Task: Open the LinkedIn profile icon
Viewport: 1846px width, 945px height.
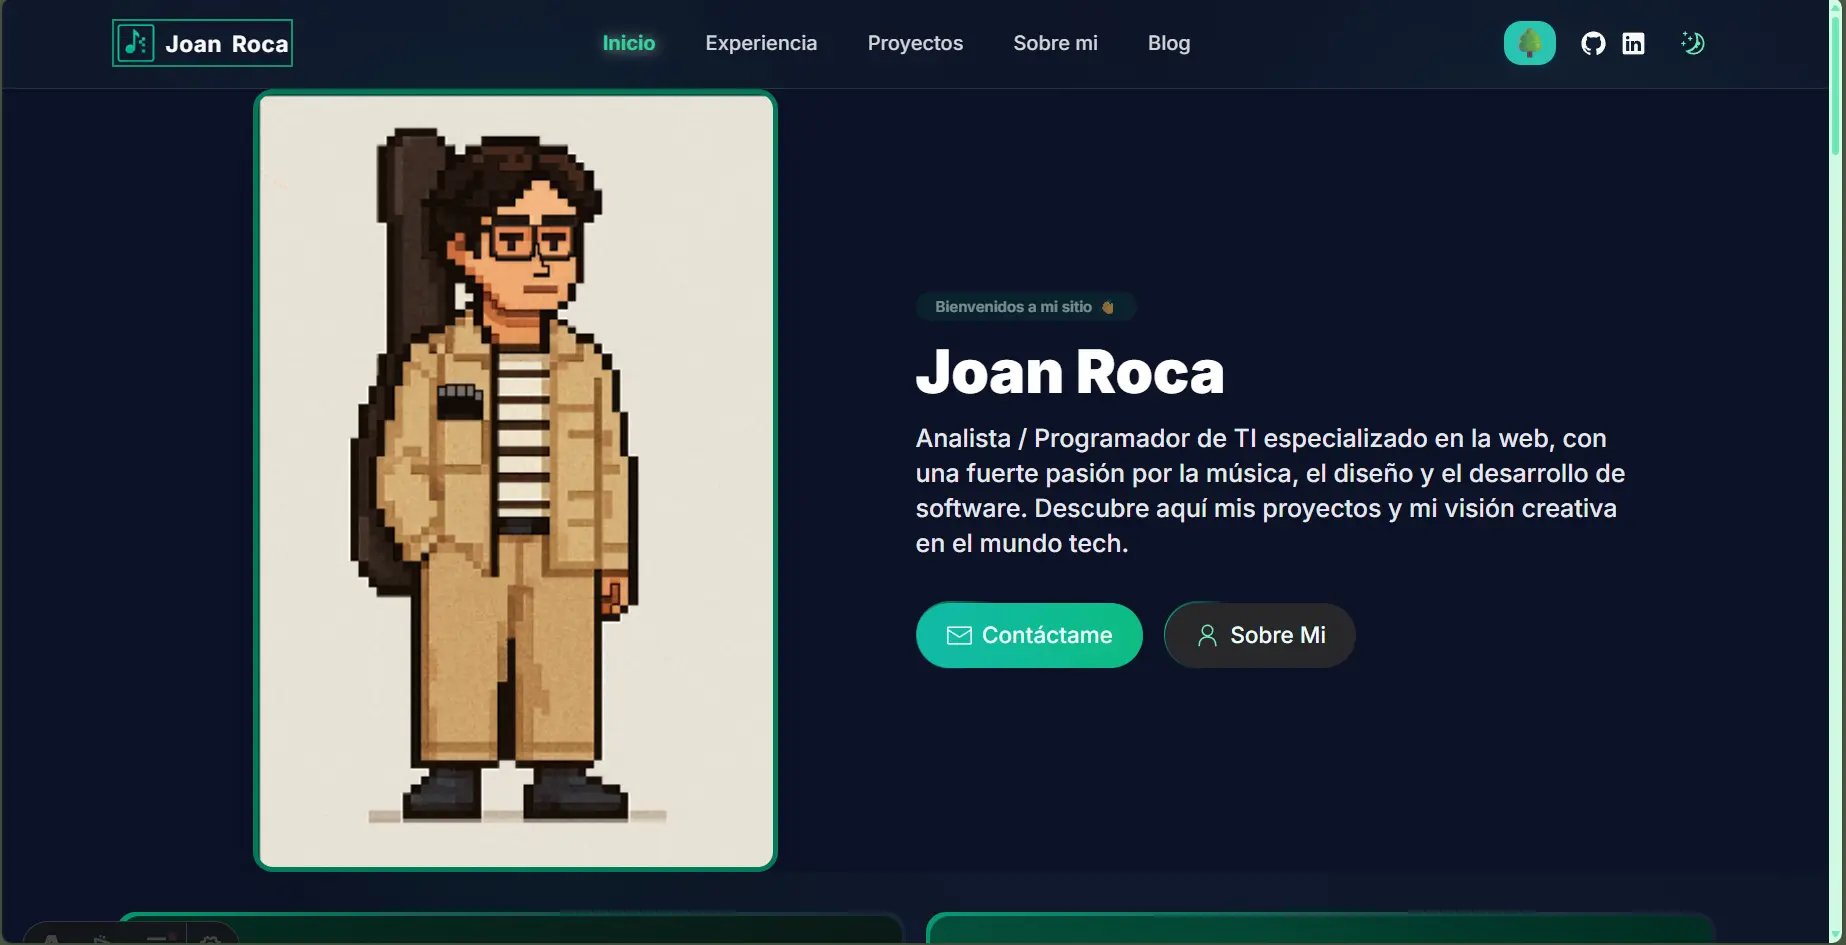Action: pos(1634,42)
